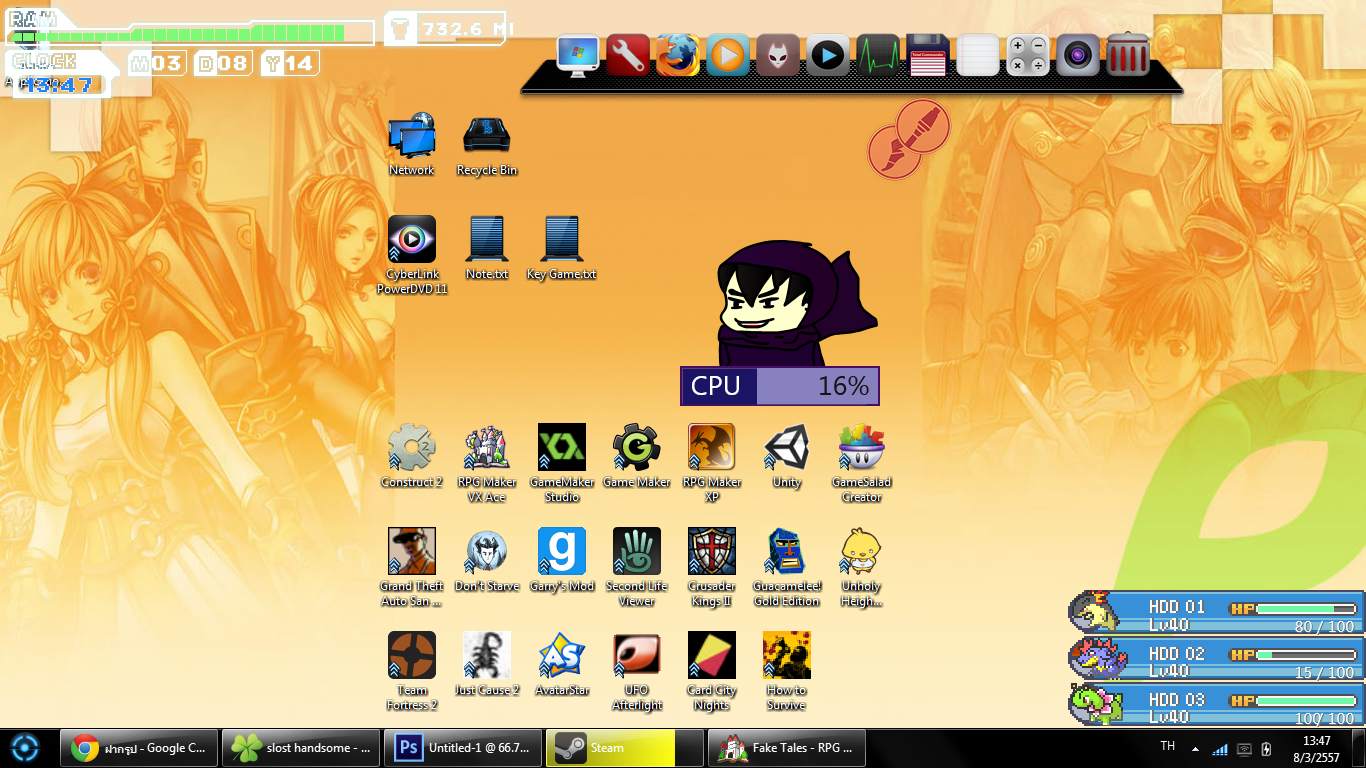Open the green pulse monitor dock icon
The width and height of the screenshot is (1366, 768).
tap(878, 55)
